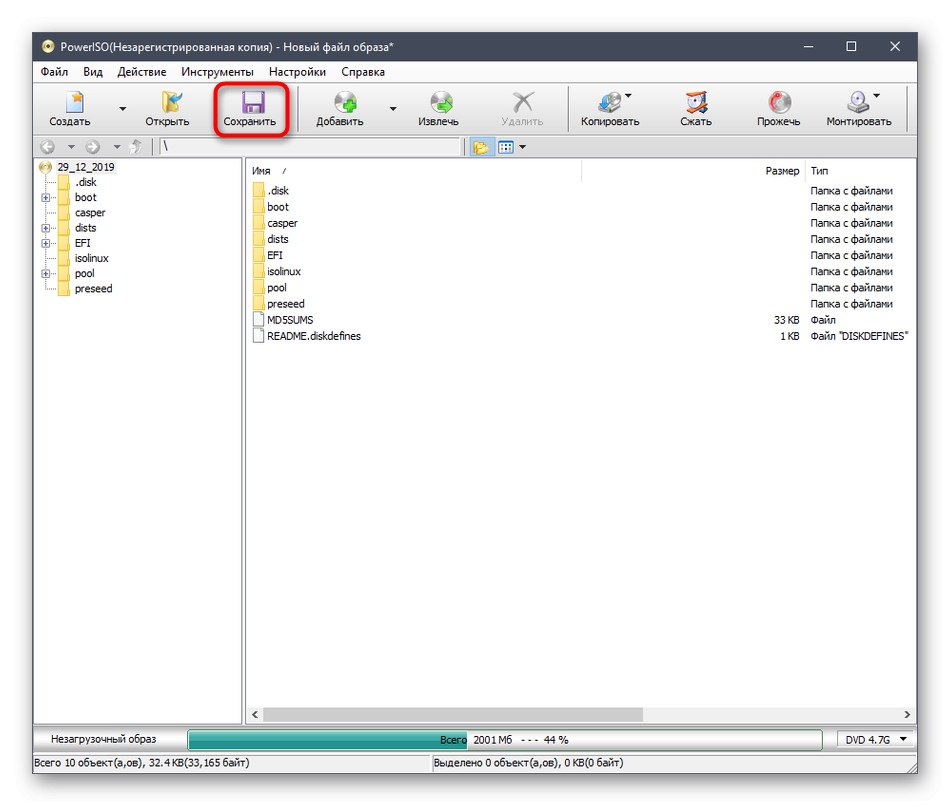Click the Файл "DISKDEFINES" type cell
This screenshot has height=806, width=950.
pyautogui.click(x=859, y=336)
